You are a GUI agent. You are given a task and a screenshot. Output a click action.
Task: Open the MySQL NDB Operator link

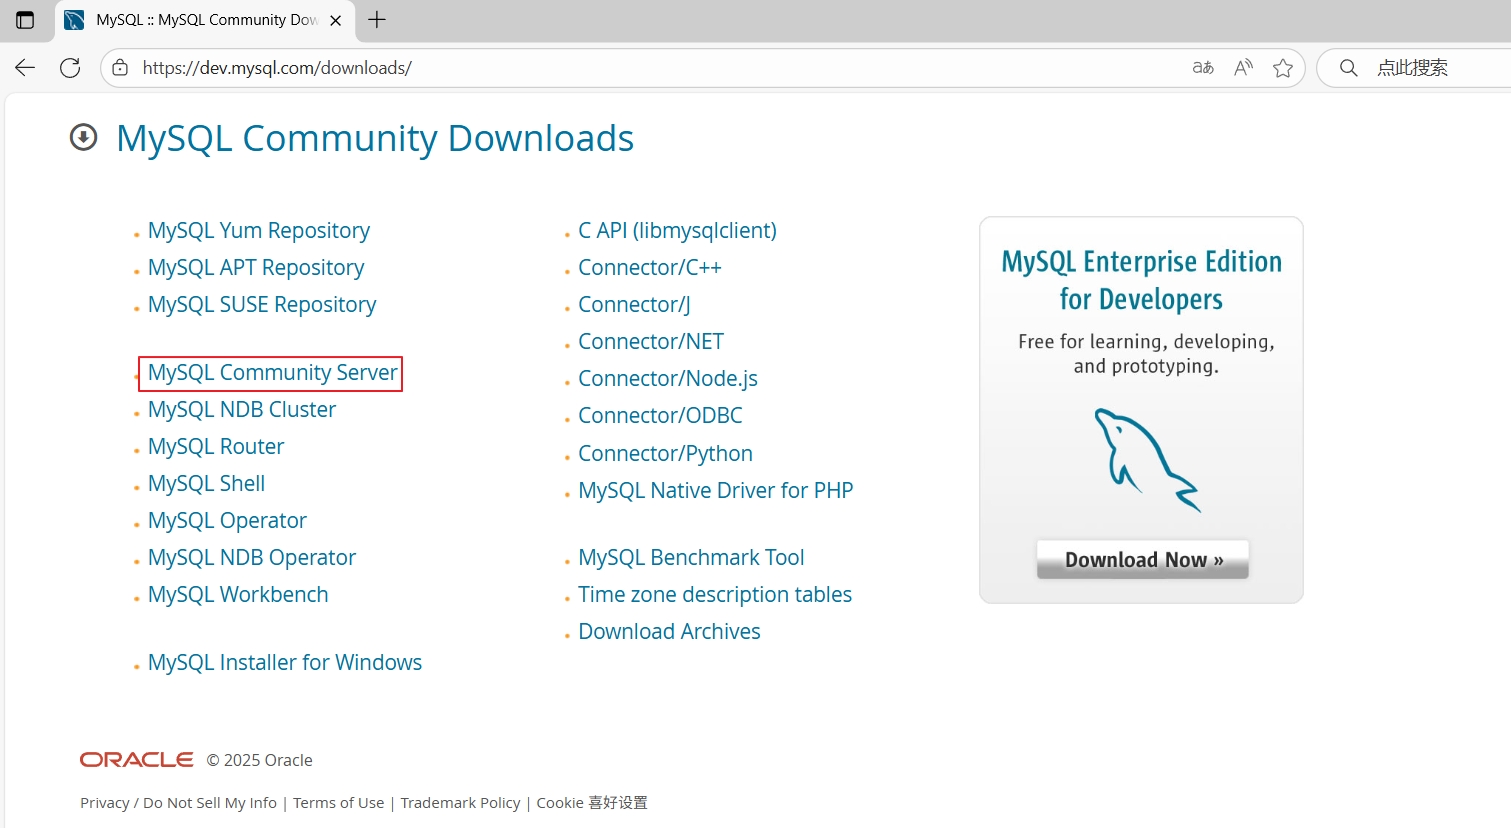252,558
